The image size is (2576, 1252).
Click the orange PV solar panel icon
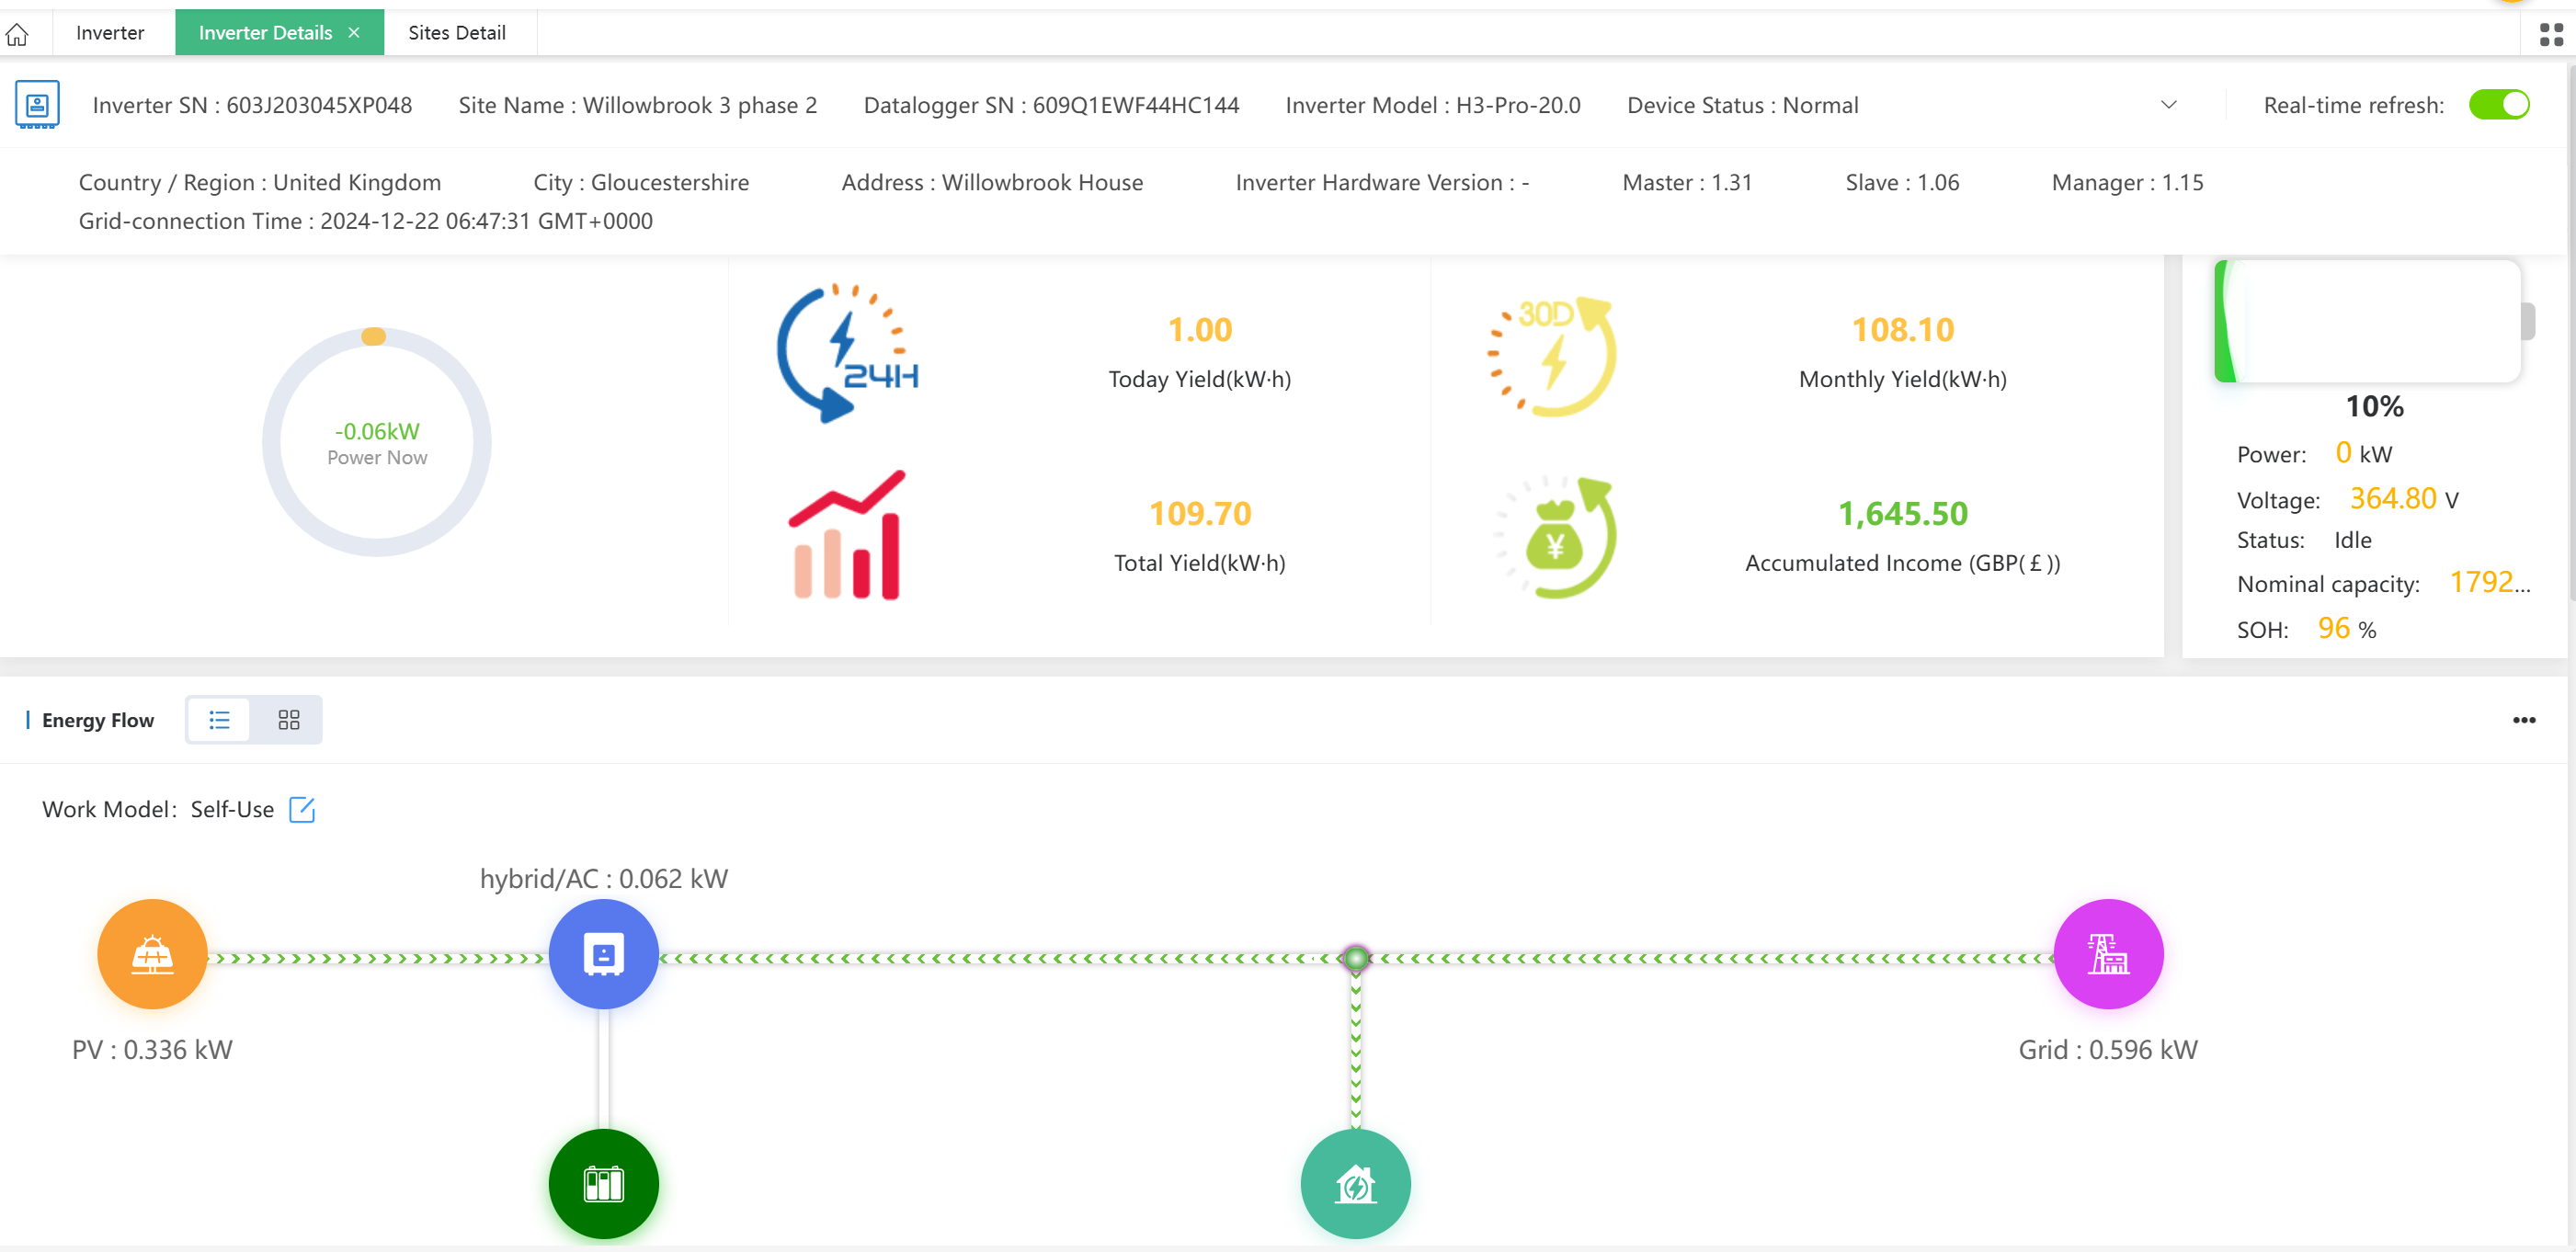coord(152,954)
